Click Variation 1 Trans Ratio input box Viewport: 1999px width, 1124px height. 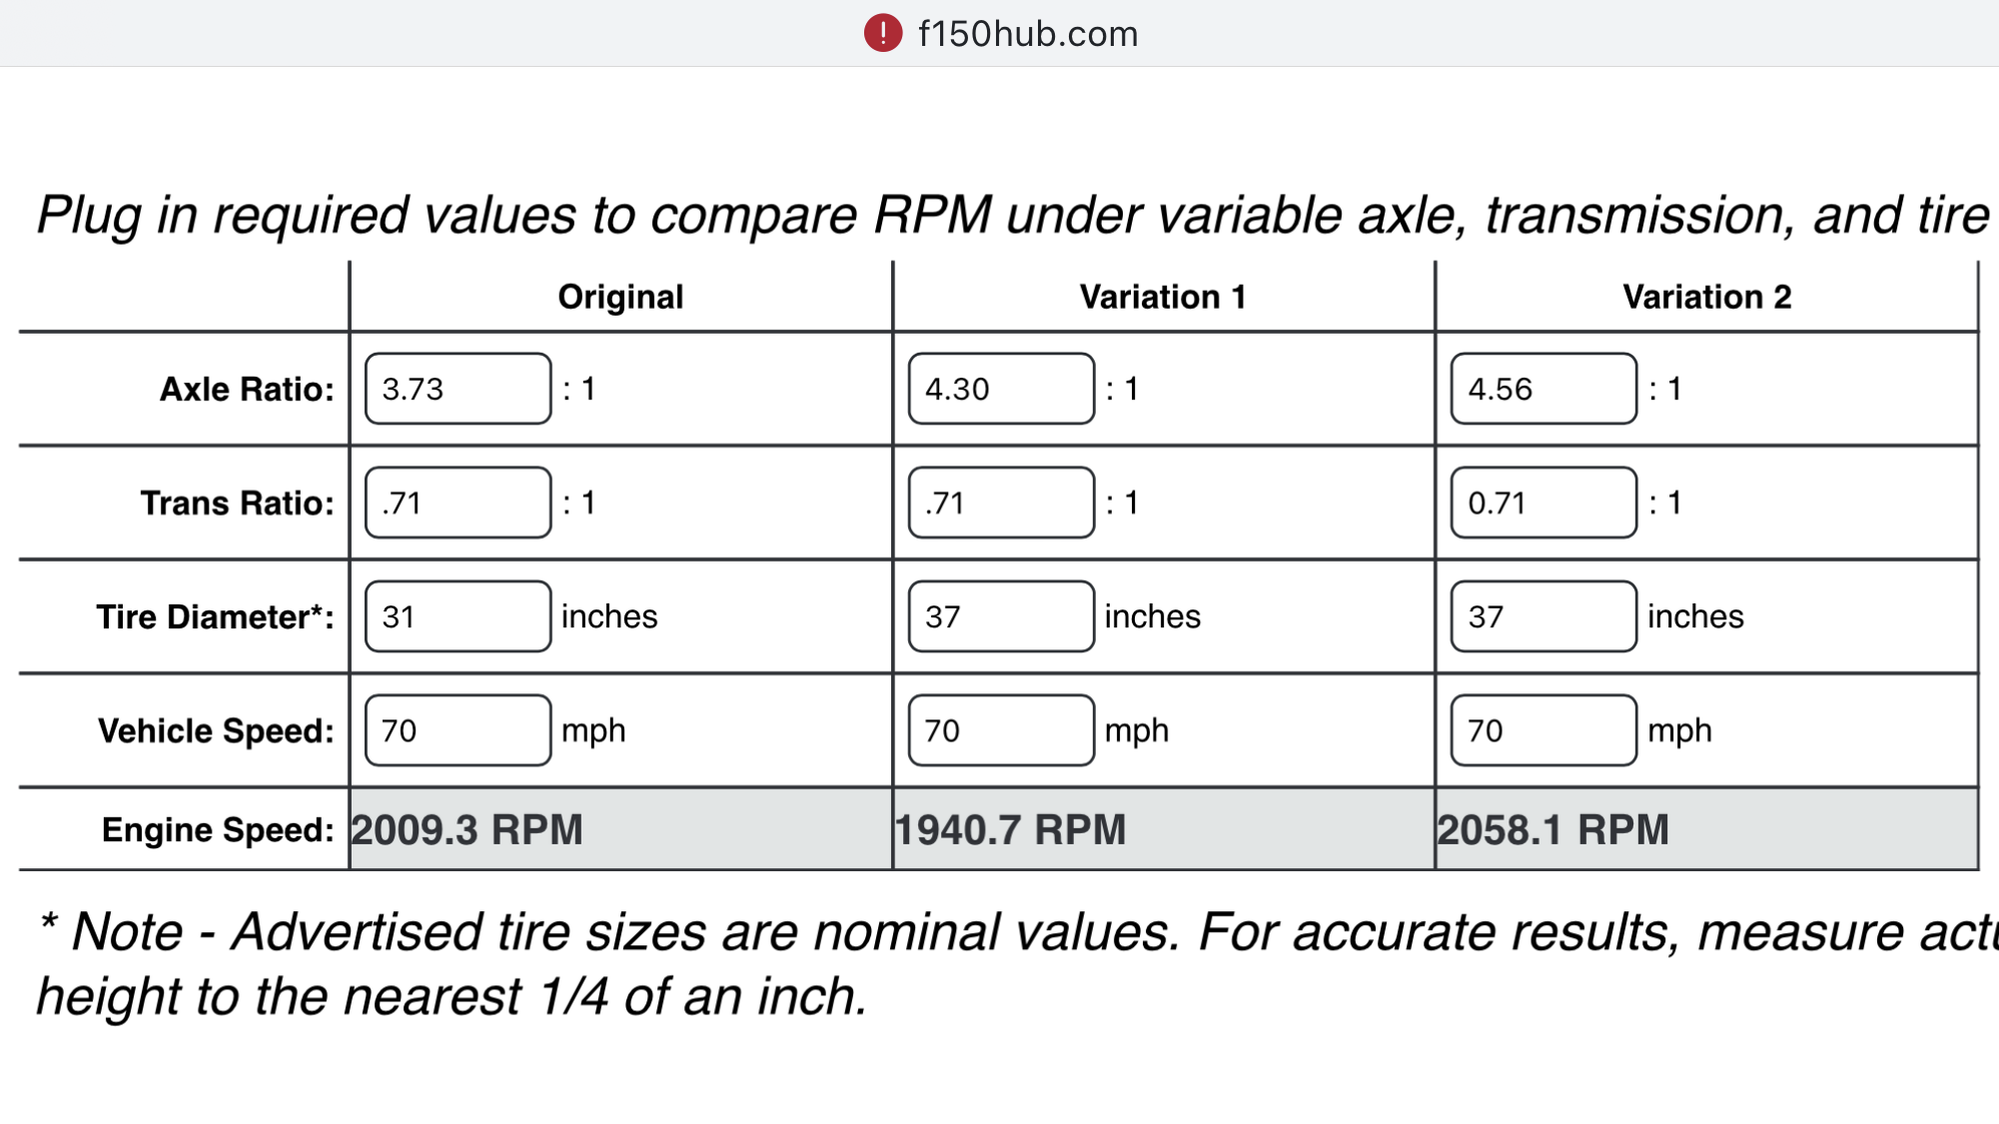coord(1001,503)
